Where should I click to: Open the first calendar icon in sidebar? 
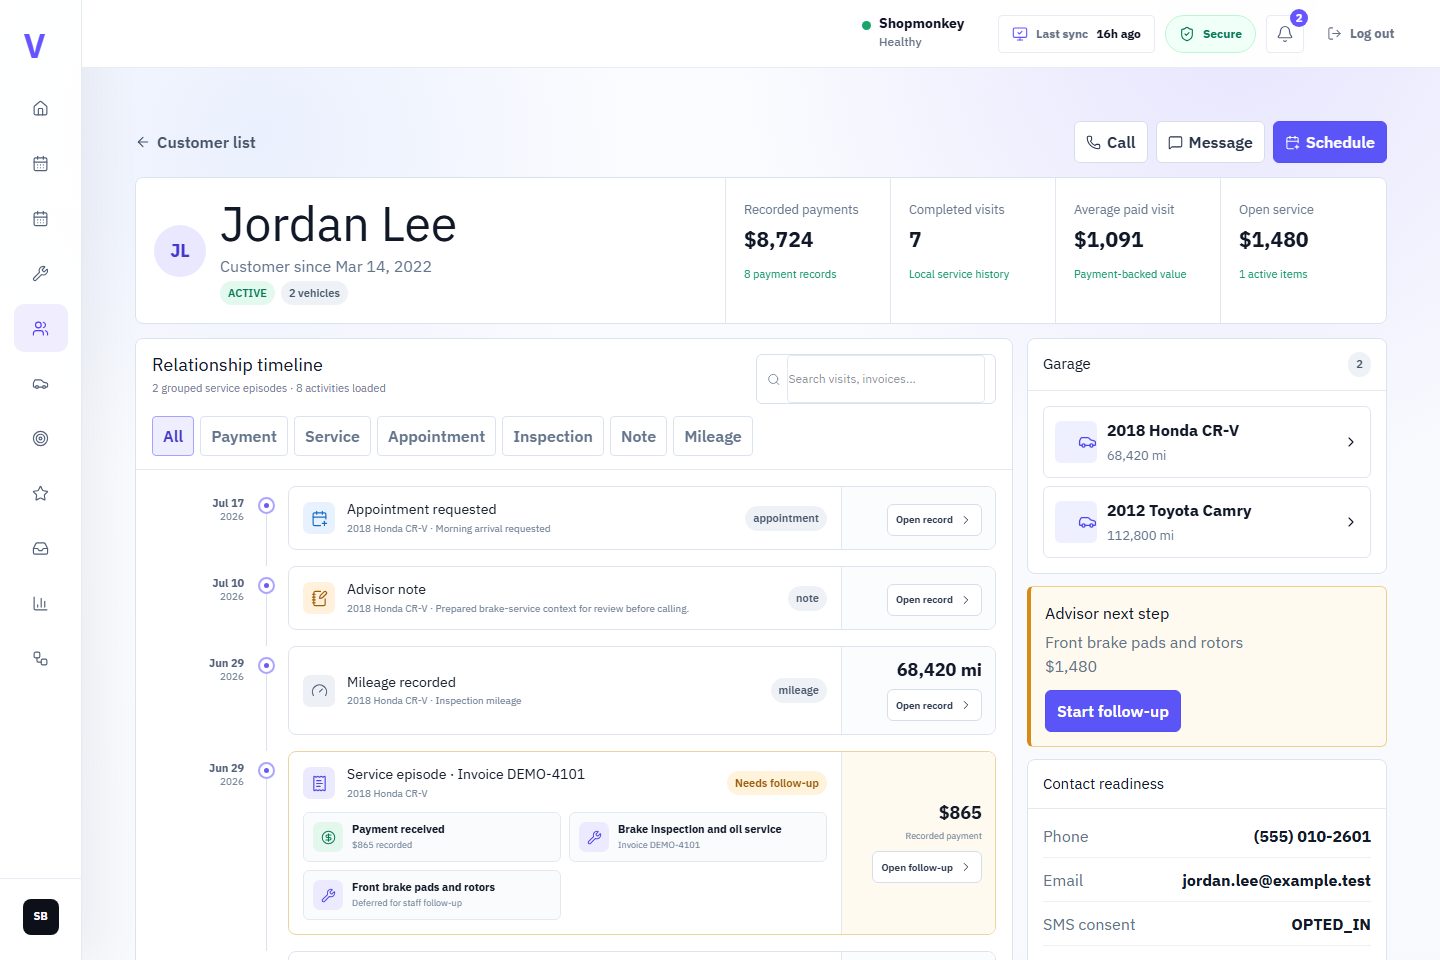pyautogui.click(x=40, y=163)
